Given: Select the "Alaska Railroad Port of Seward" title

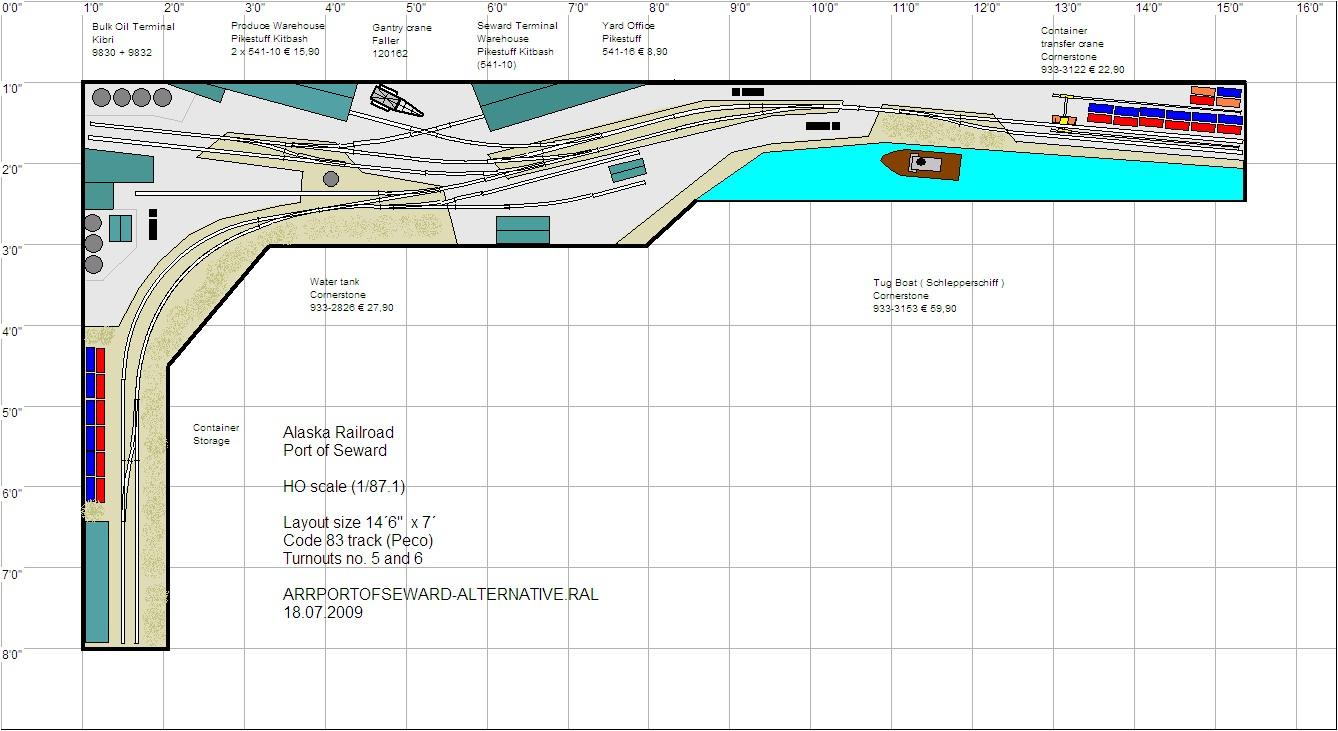Looking at the screenshot, I should point(338,441).
